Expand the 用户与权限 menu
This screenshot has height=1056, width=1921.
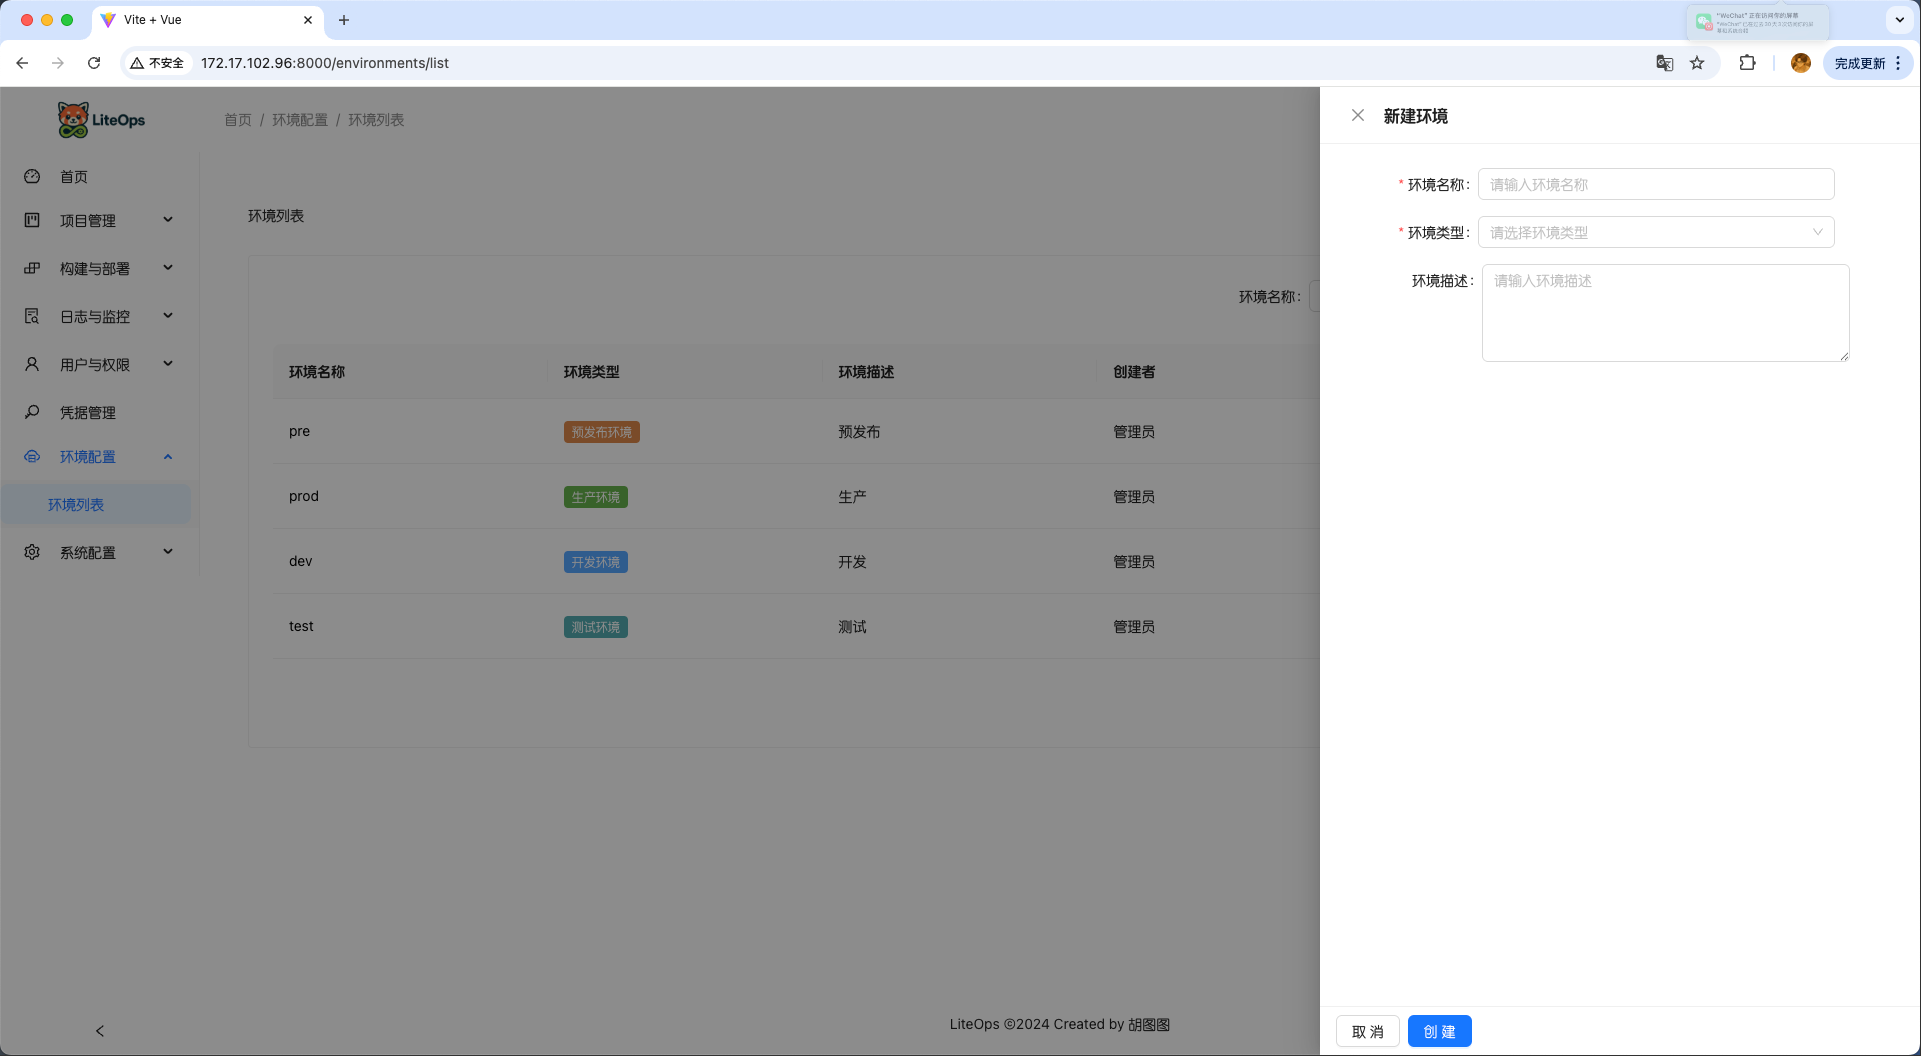point(100,365)
